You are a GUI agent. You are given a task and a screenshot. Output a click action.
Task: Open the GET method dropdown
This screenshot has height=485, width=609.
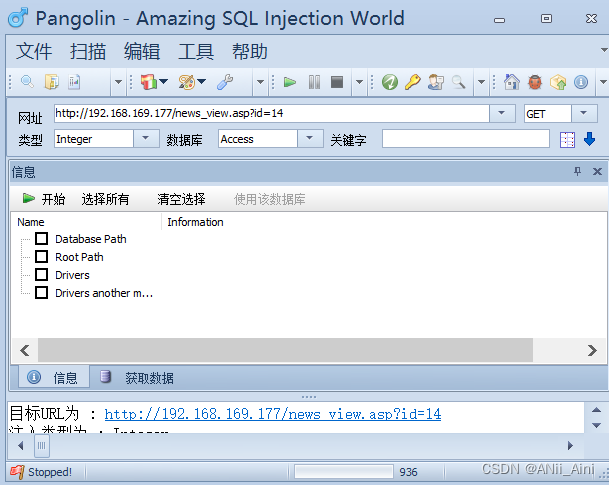[584, 113]
